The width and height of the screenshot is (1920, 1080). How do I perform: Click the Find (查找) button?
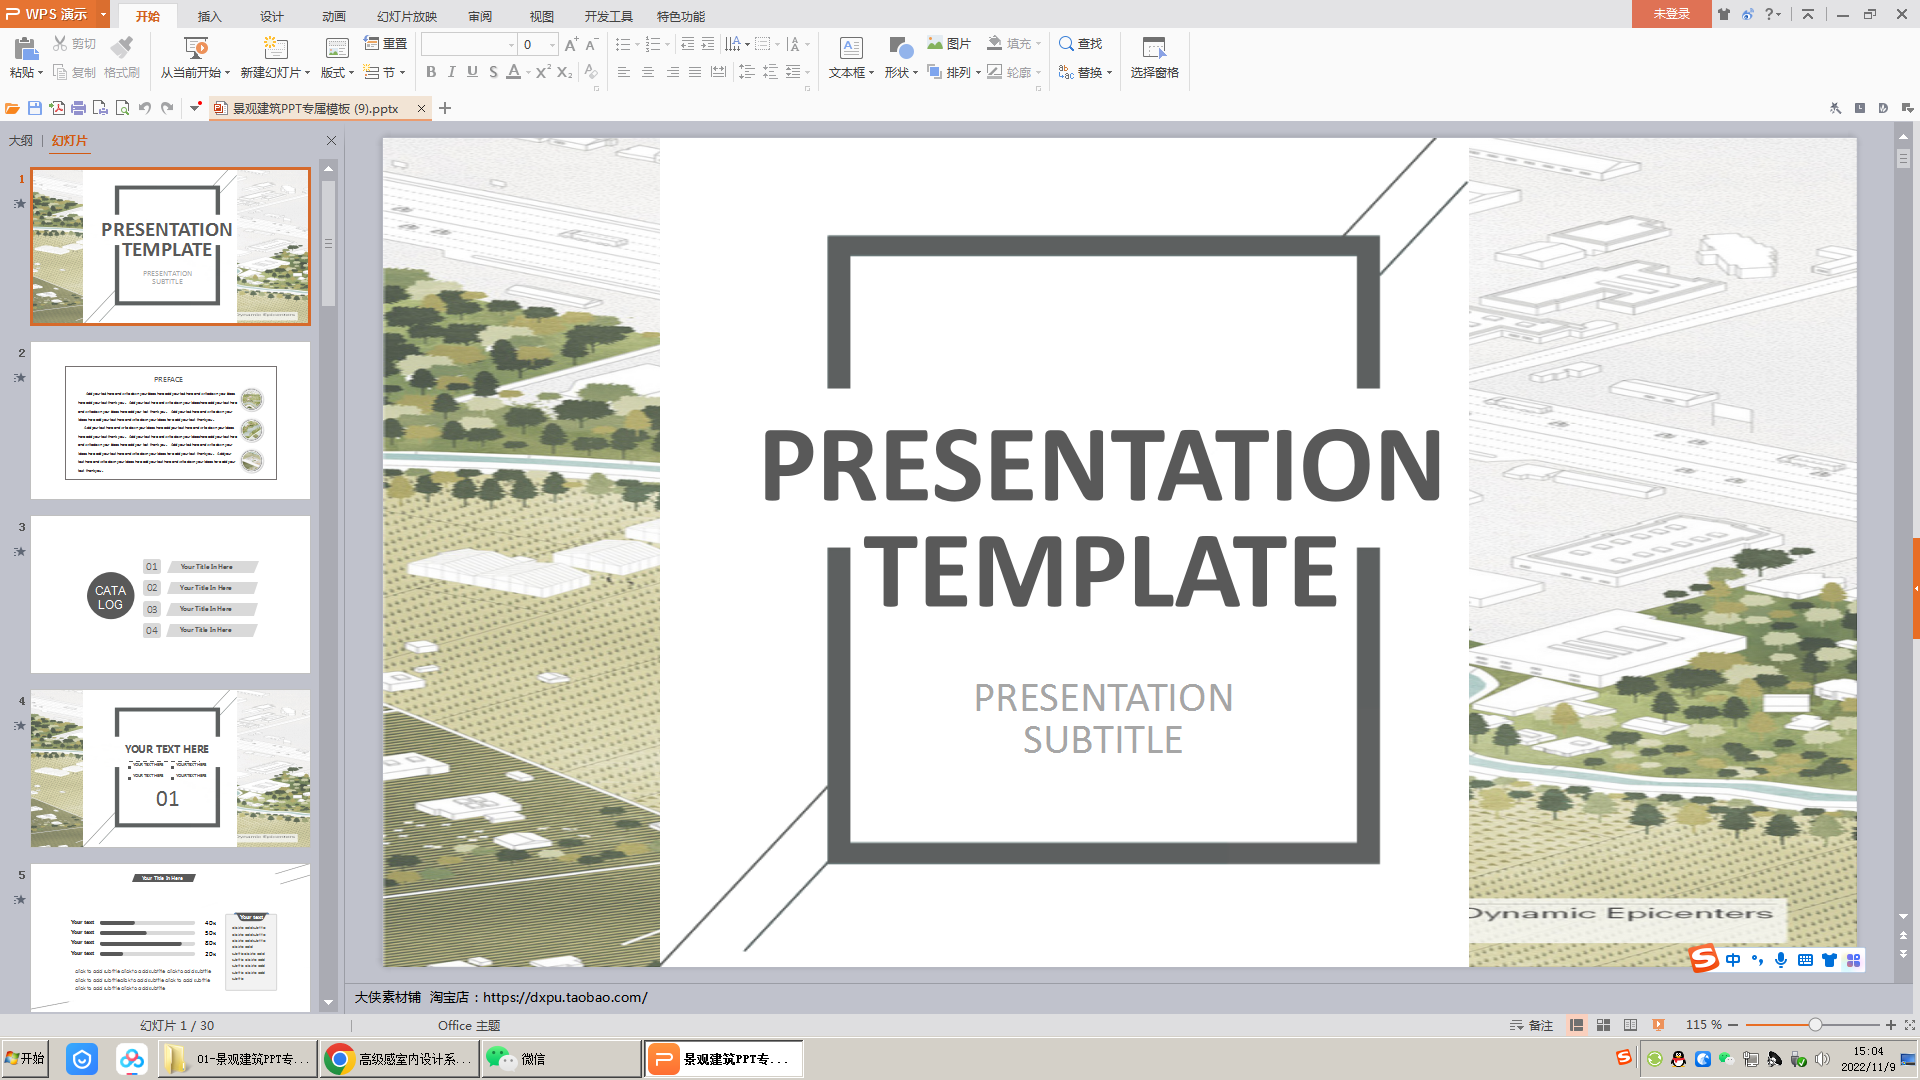(x=1080, y=44)
